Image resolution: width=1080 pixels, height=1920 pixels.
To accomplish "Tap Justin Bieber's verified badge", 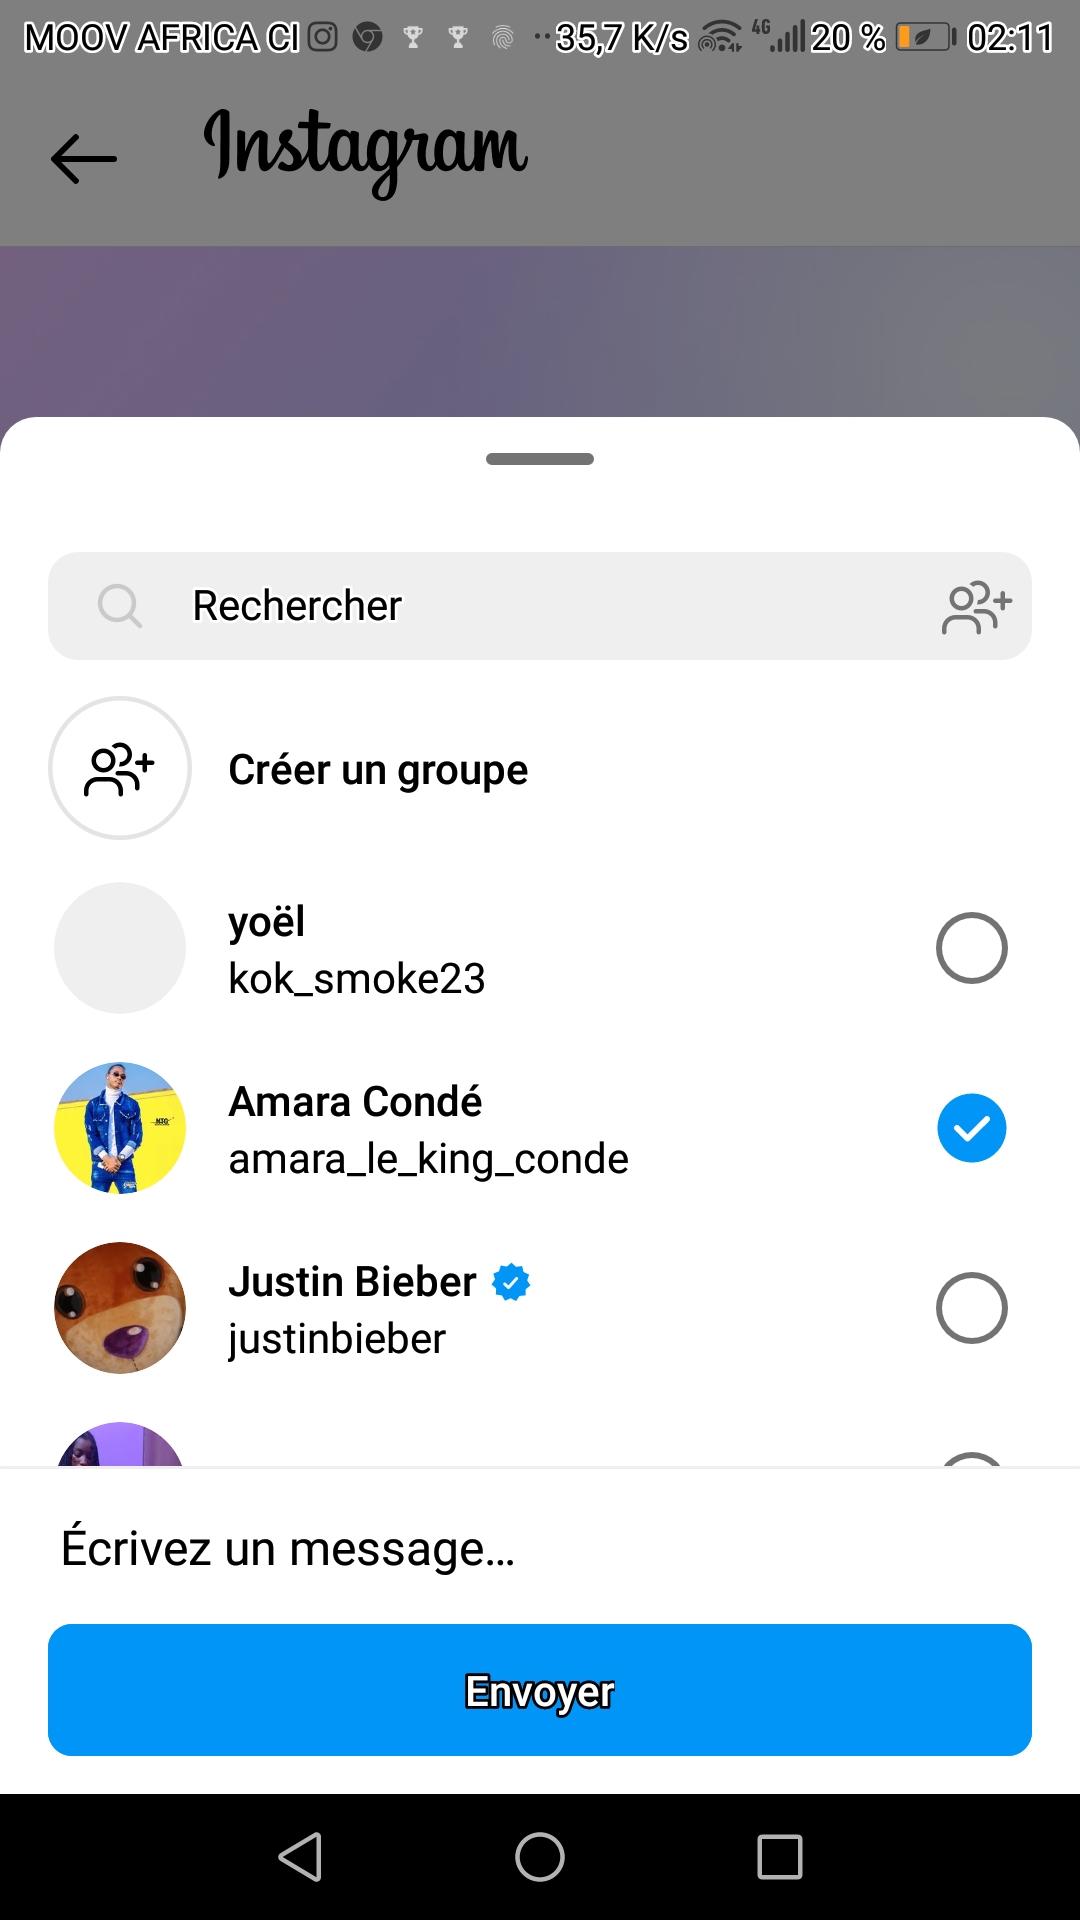I will pos(511,1282).
